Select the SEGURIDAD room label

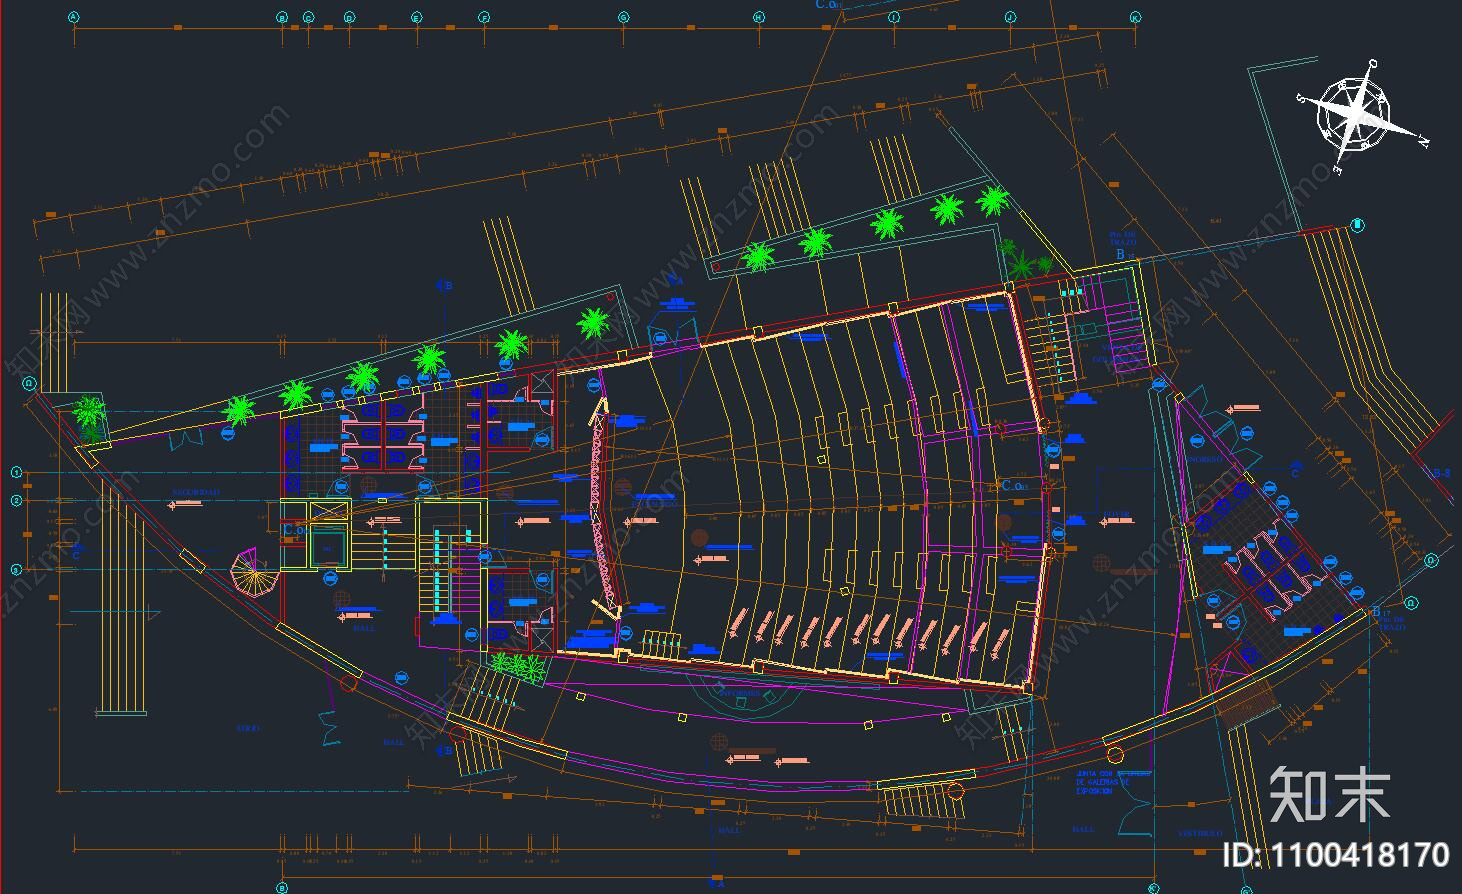tap(194, 493)
